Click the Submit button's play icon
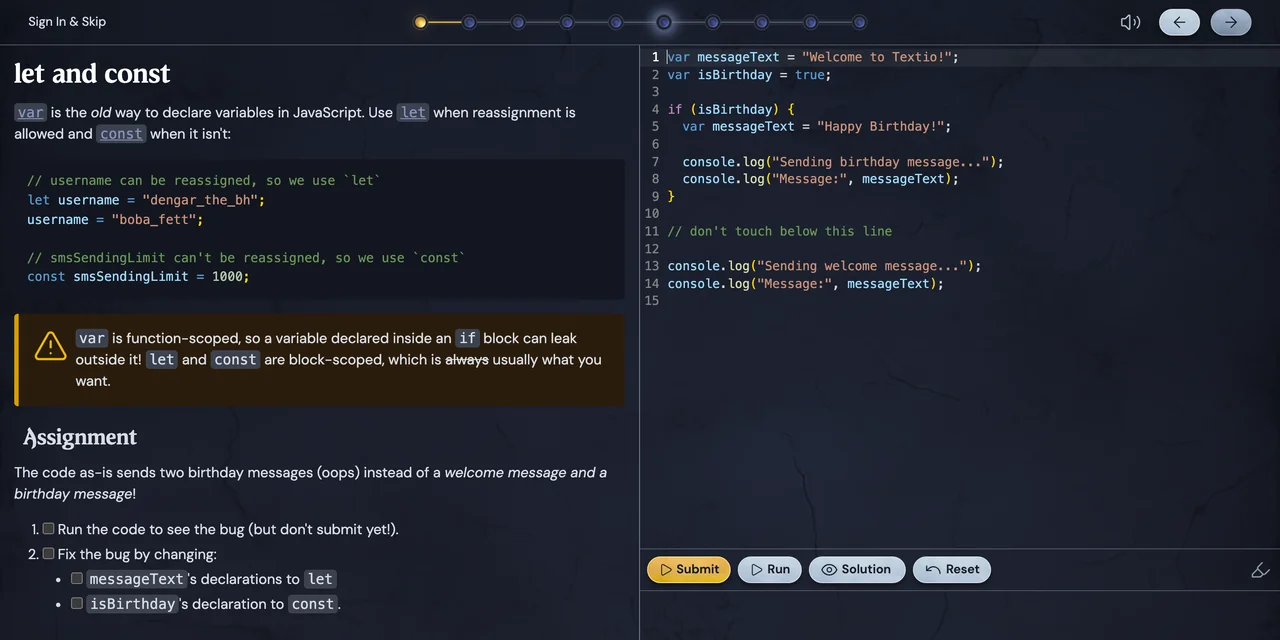Screen dimensions: 1280x640 tap(666, 569)
